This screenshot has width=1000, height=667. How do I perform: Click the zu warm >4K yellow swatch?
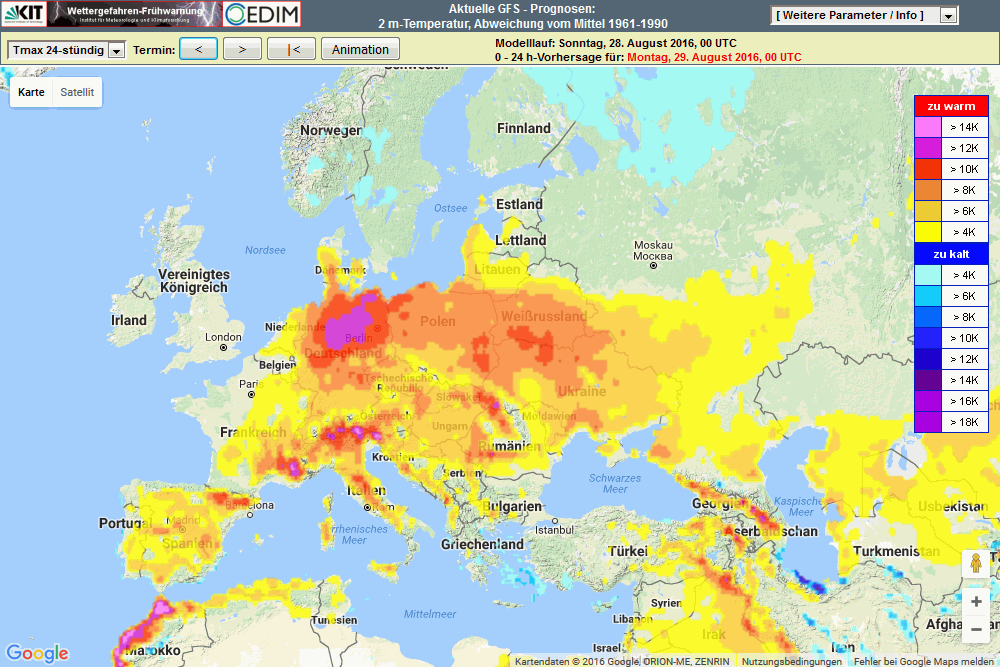[928, 232]
